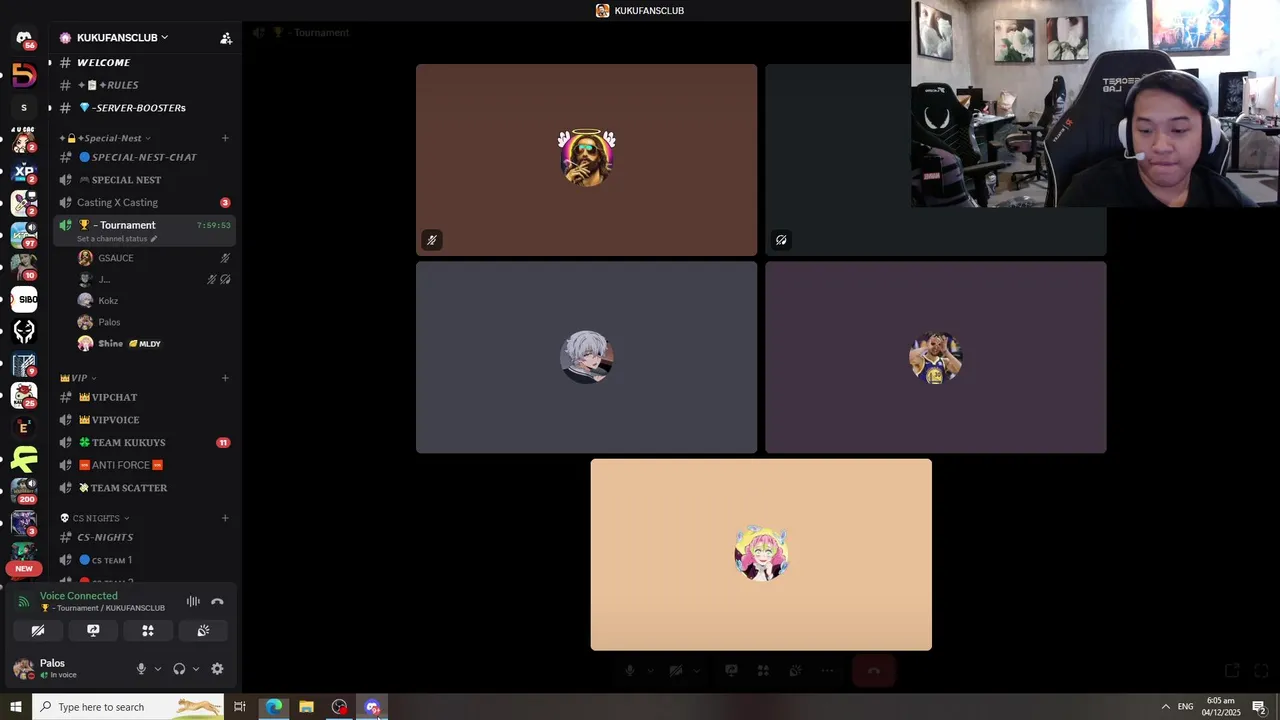Image resolution: width=1280 pixels, height=720 pixels.
Task: Open the SPECIAL-NEST-CHAT channel
Action: [145, 157]
